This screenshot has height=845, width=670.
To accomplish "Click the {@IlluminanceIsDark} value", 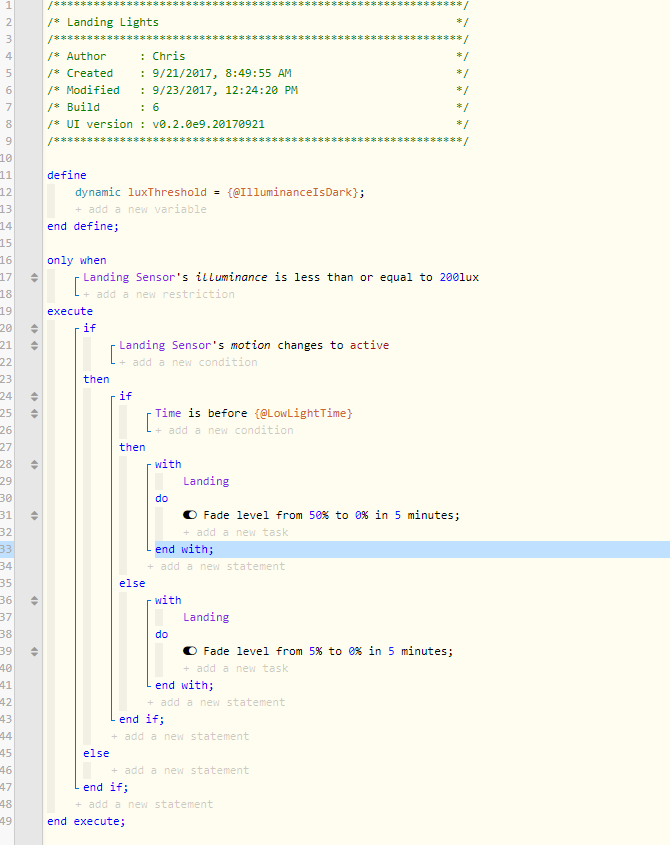I will [293, 192].
